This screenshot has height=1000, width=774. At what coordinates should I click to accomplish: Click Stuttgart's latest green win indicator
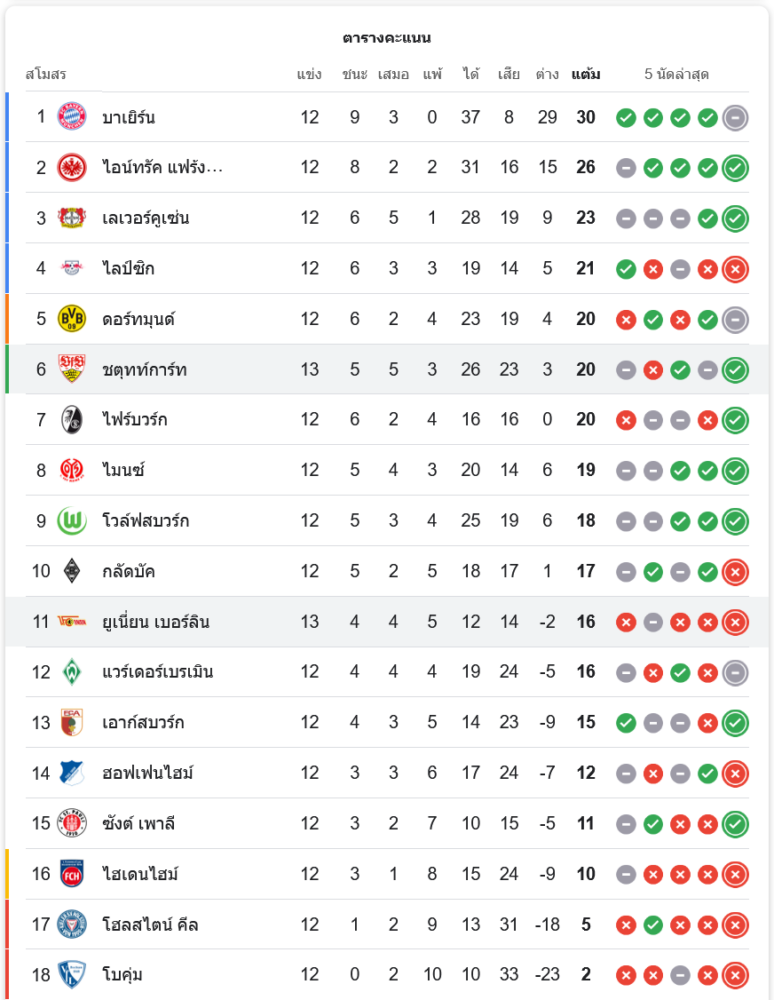point(735,369)
